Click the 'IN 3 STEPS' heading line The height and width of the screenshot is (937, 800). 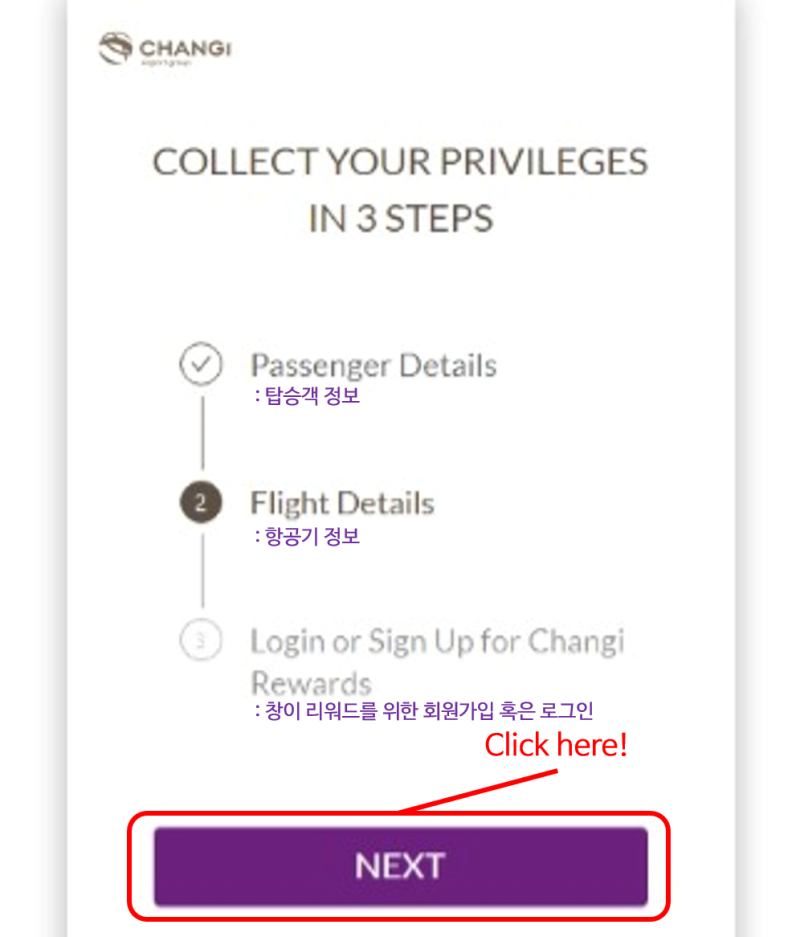pos(401,218)
